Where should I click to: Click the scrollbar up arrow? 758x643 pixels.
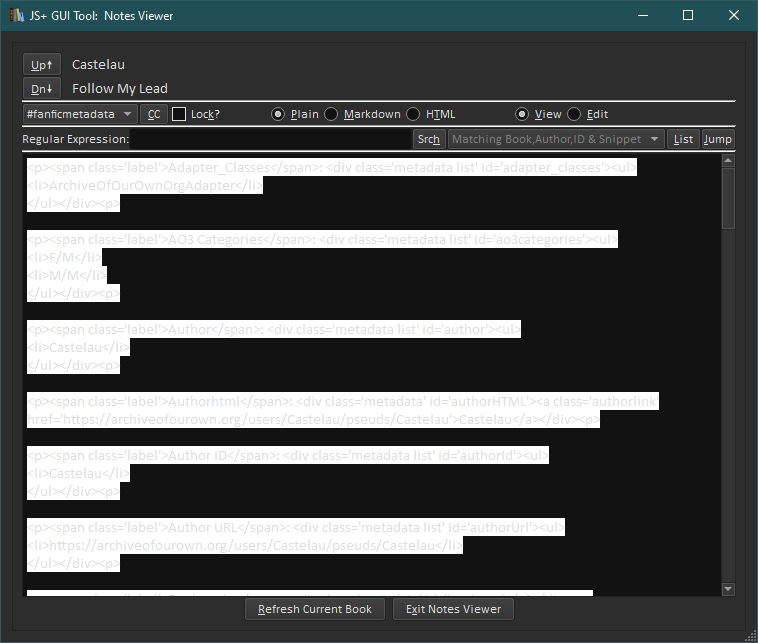point(728,160)
